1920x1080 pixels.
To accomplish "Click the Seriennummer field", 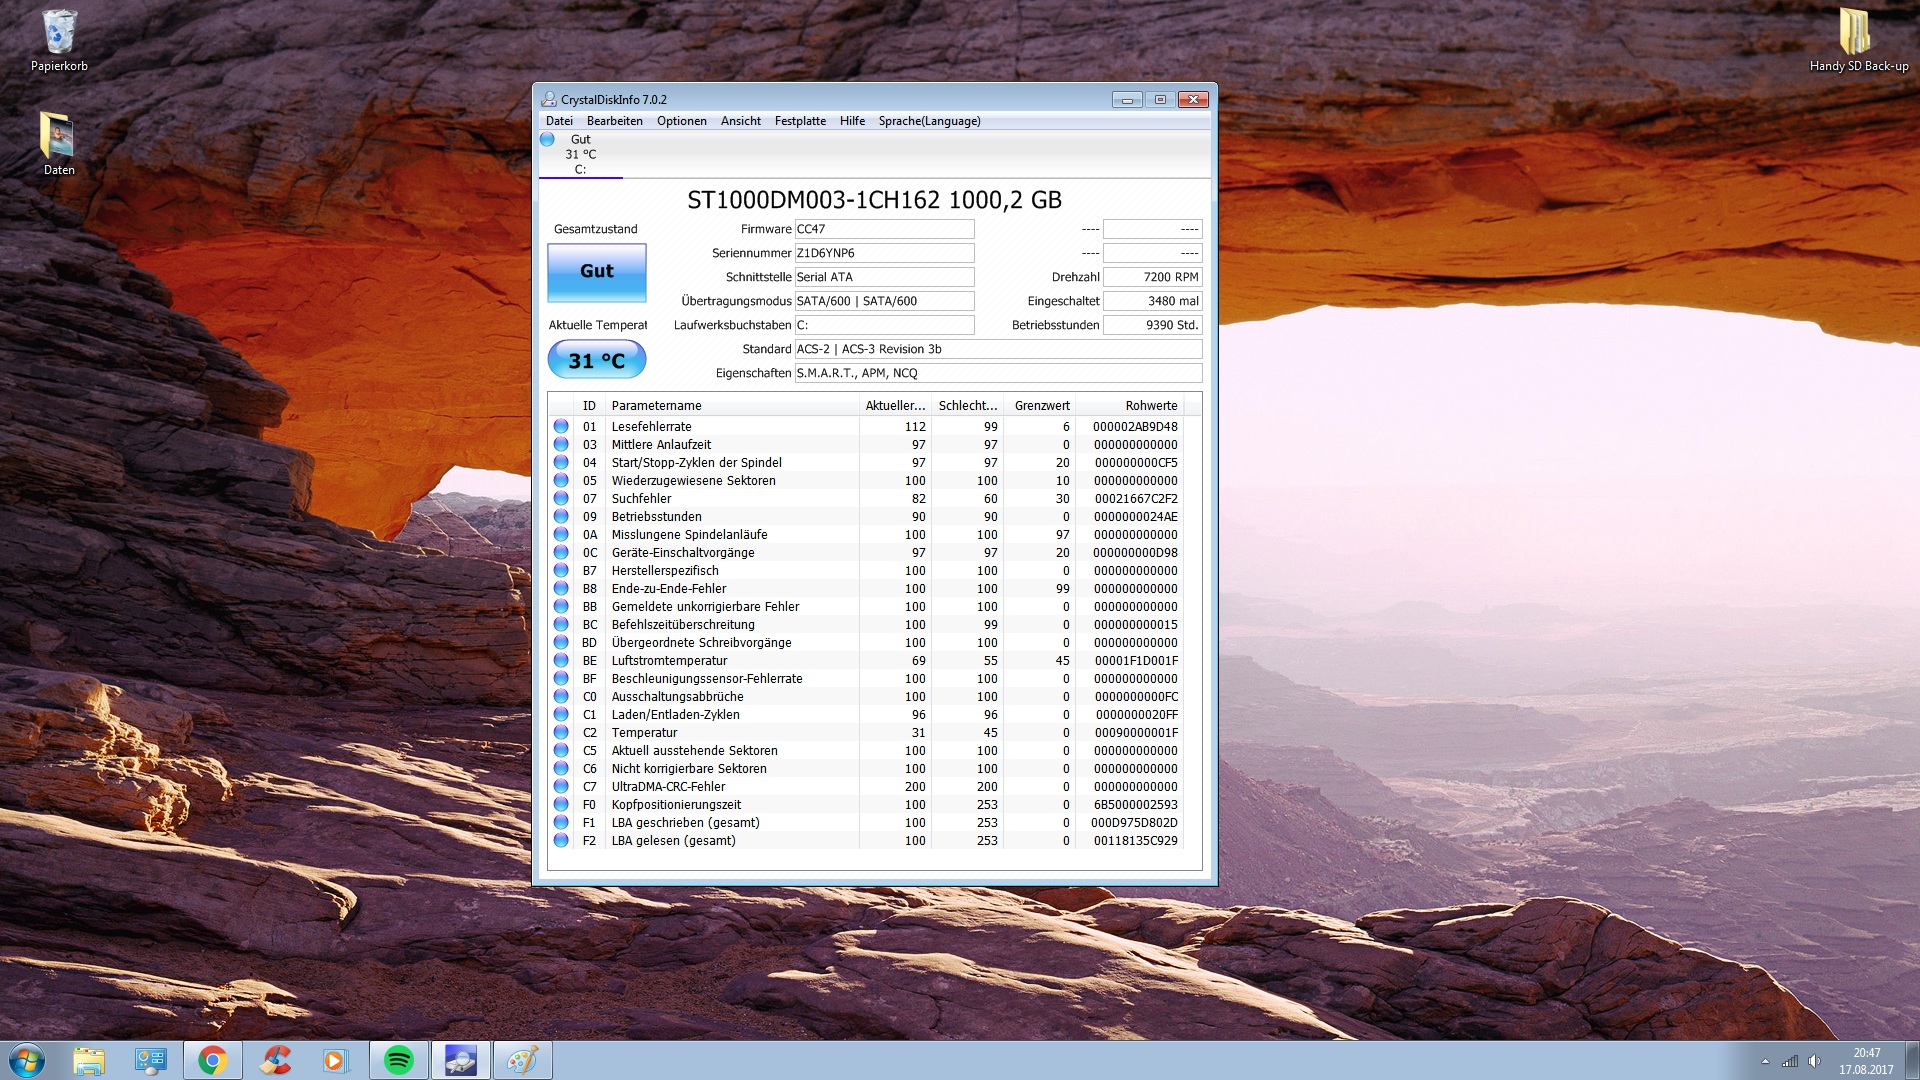I will tap(884, 253).
